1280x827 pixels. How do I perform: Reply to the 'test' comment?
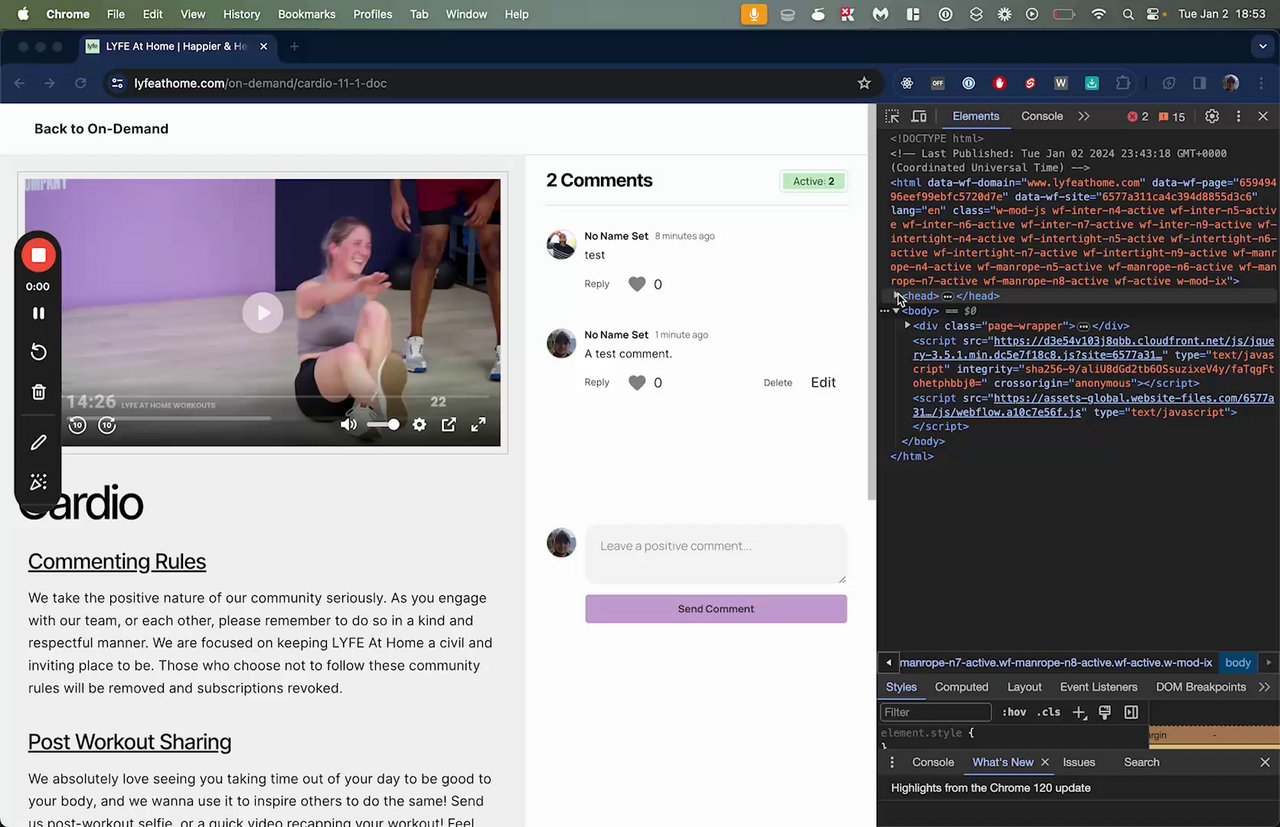[x=597, y=284]
